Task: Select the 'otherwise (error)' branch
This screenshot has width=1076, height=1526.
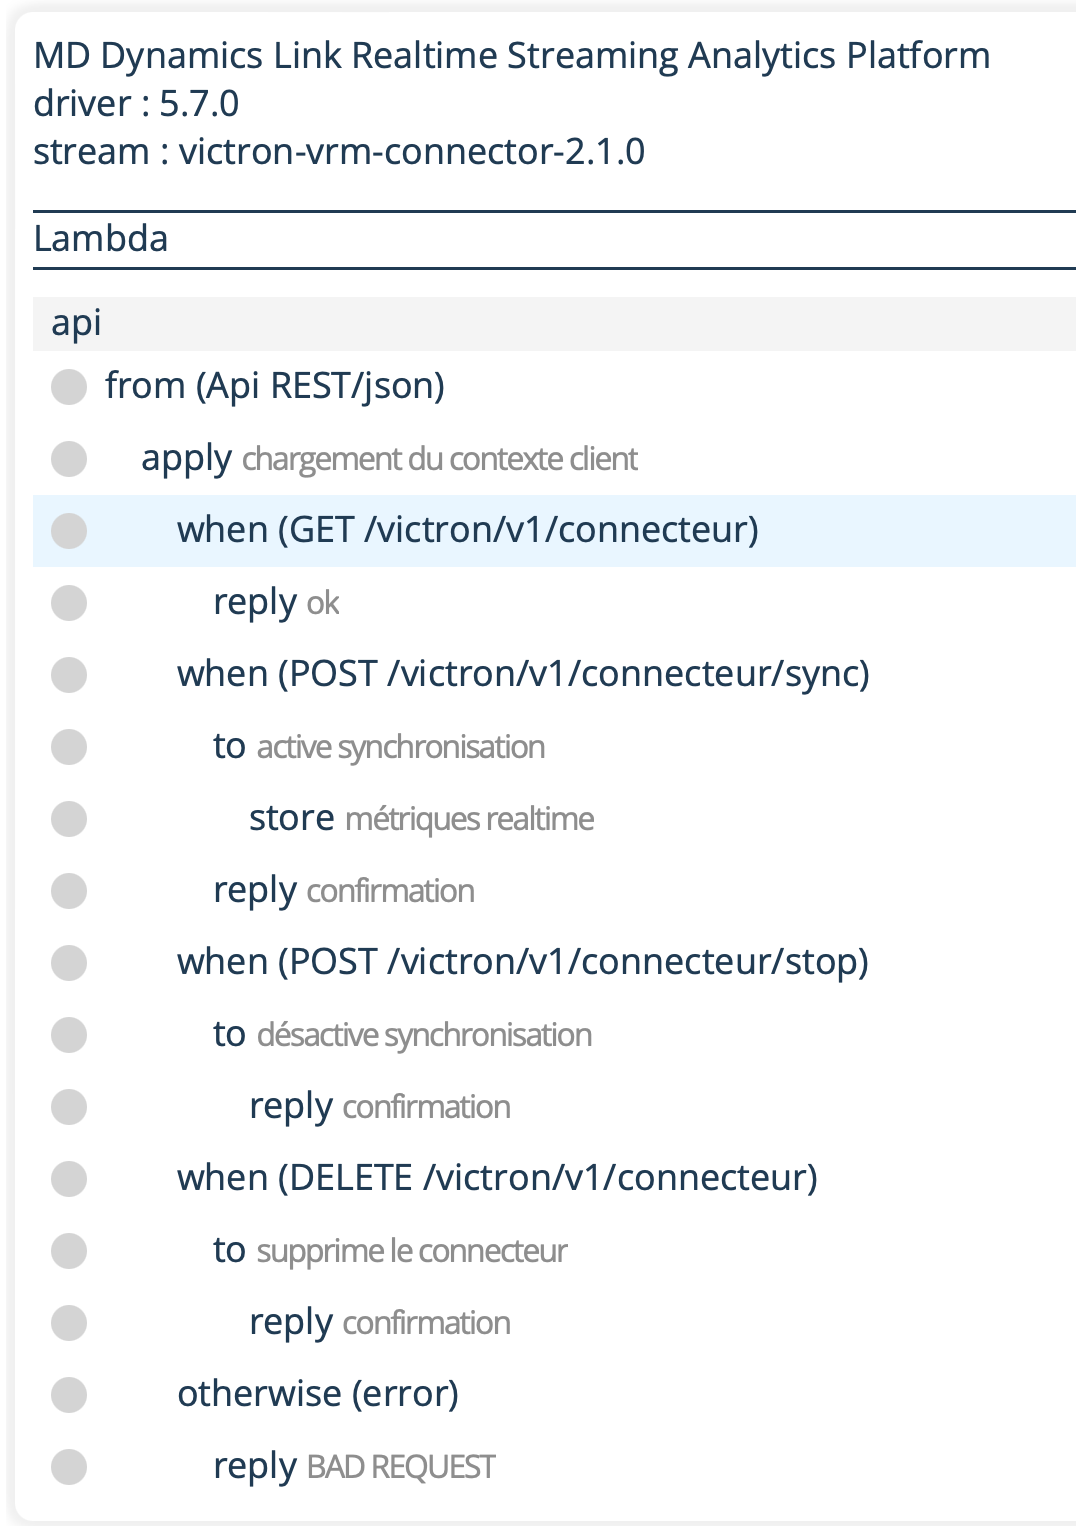Action: click(318, 1394)
